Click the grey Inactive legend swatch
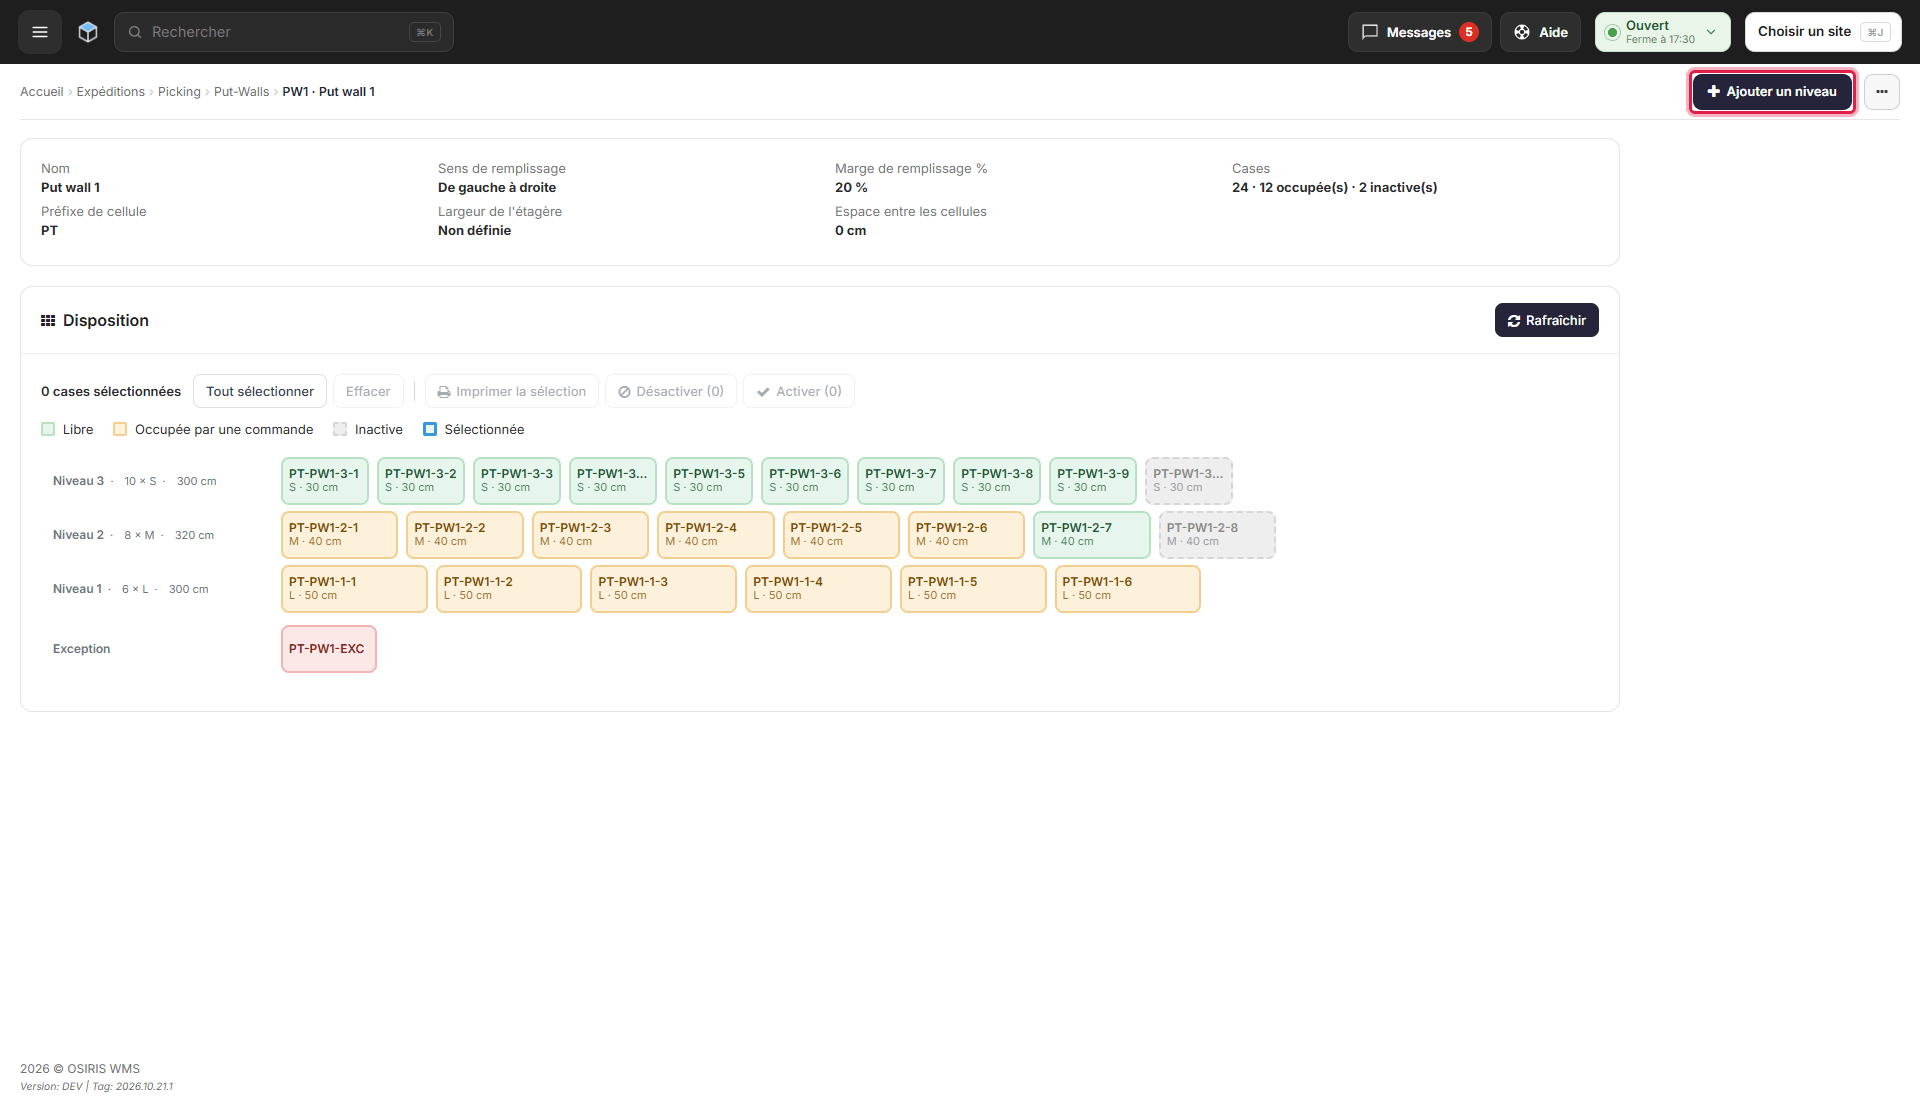 (x=340, y=430)
